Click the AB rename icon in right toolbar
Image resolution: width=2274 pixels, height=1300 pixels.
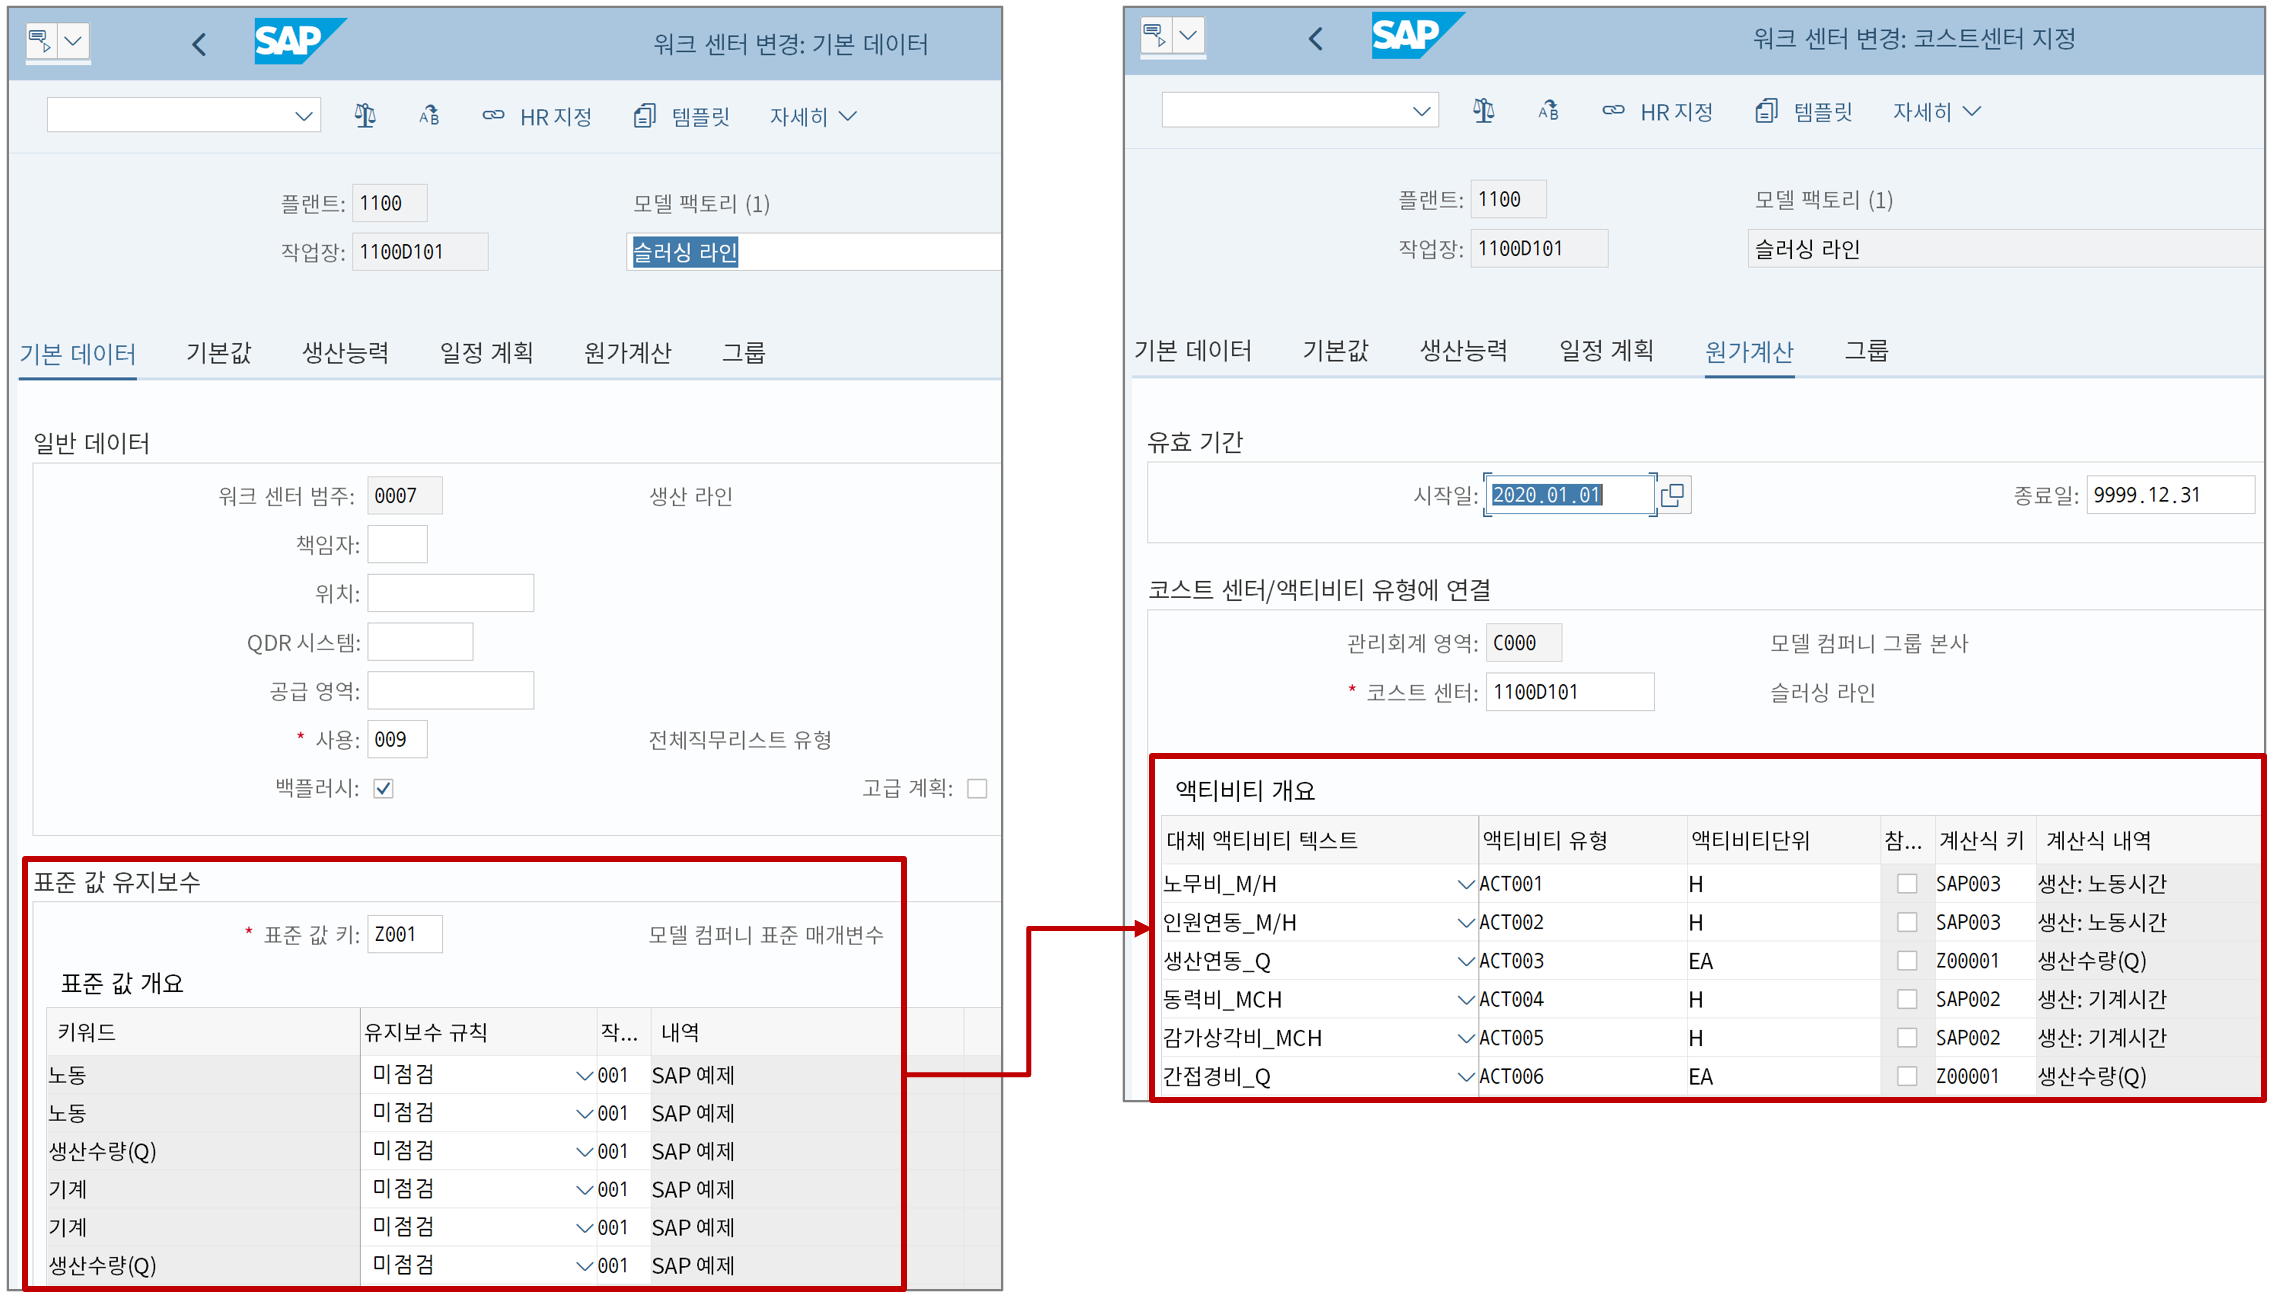point(1548,111)
